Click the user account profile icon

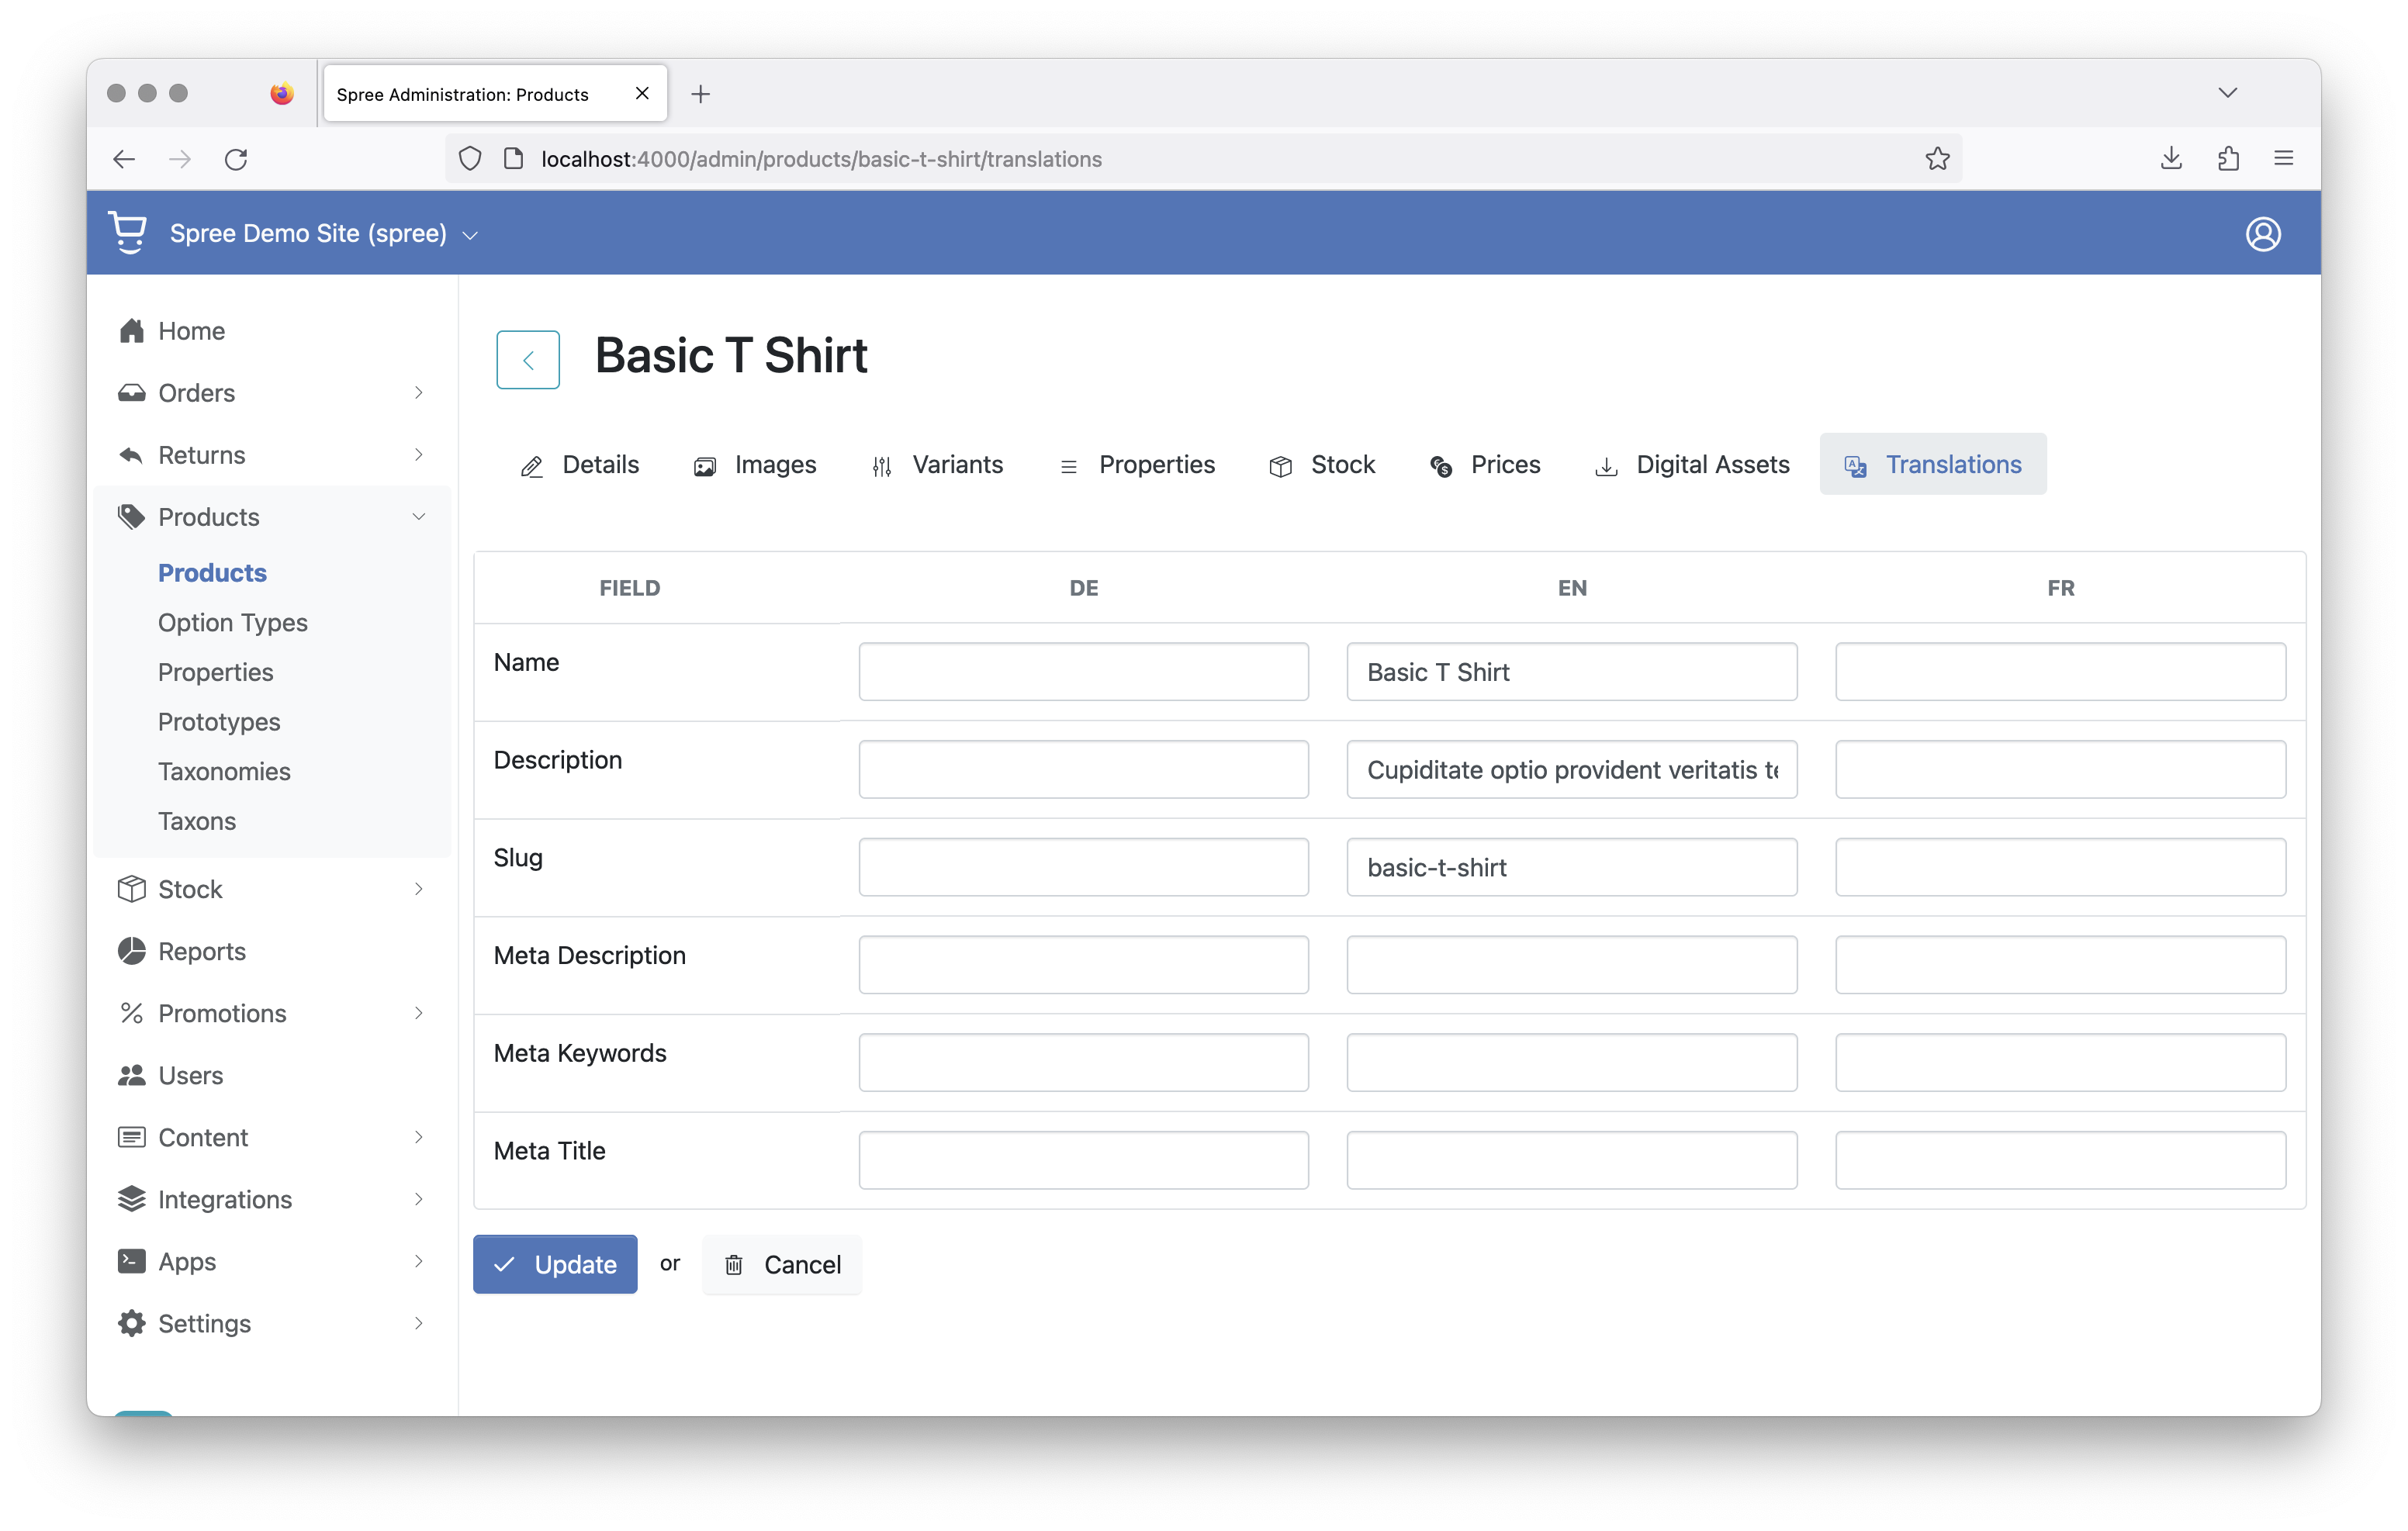pyautogui.click(x=2262, y=234)
